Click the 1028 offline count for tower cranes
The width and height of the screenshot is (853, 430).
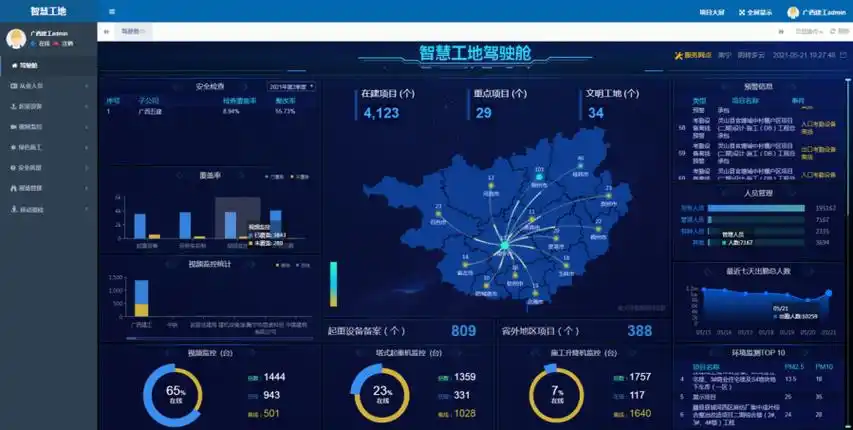[x=465, y=414]
